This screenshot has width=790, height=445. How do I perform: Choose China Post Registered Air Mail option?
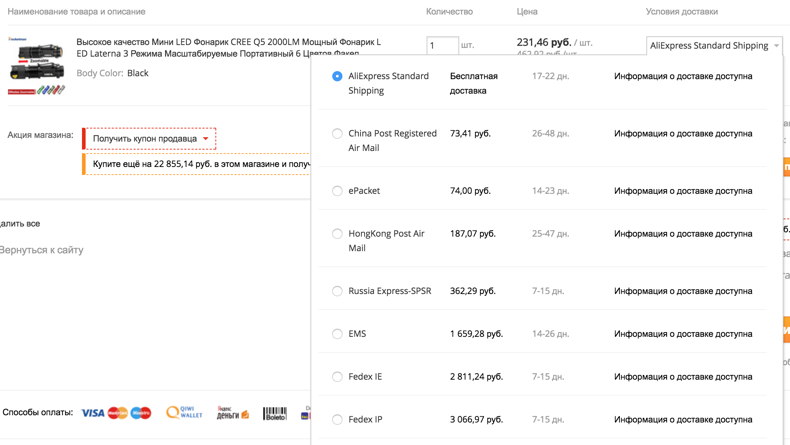337,134
